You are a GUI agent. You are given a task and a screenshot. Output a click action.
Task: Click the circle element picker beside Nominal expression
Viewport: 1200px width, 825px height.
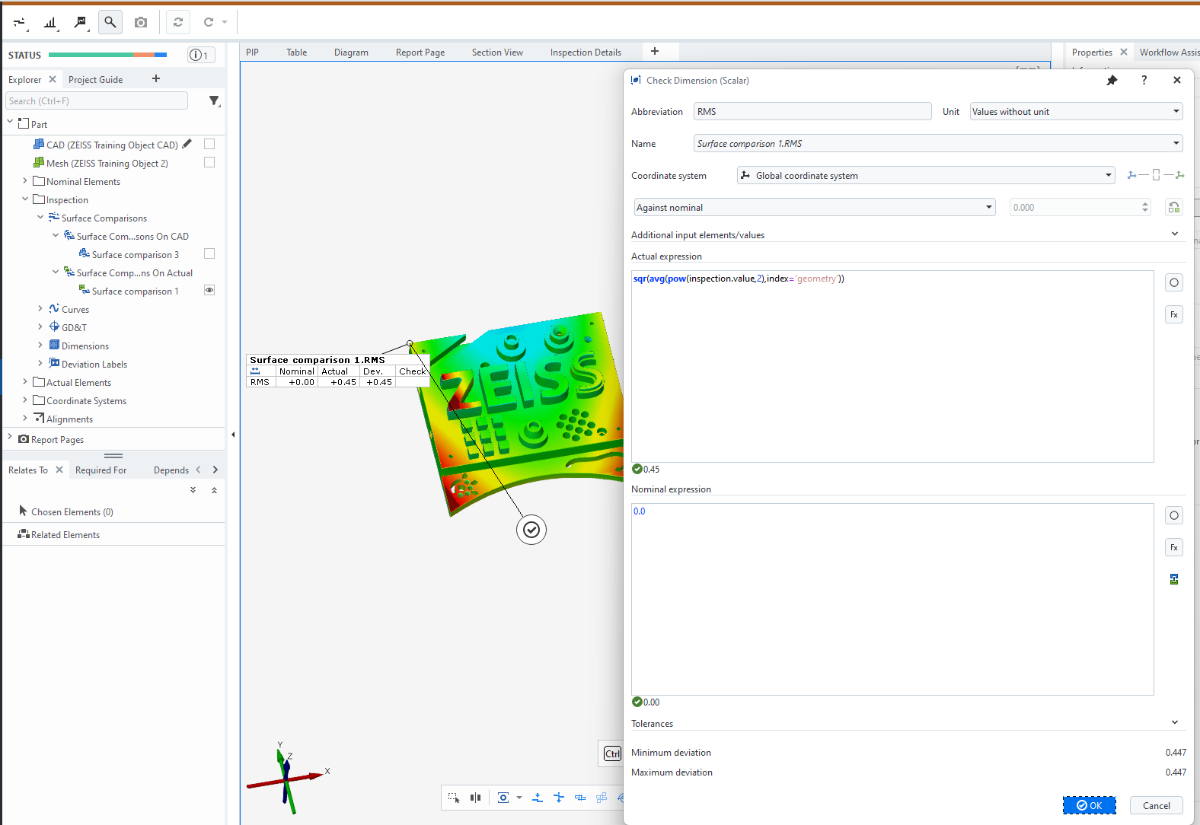pos(1174,516)
